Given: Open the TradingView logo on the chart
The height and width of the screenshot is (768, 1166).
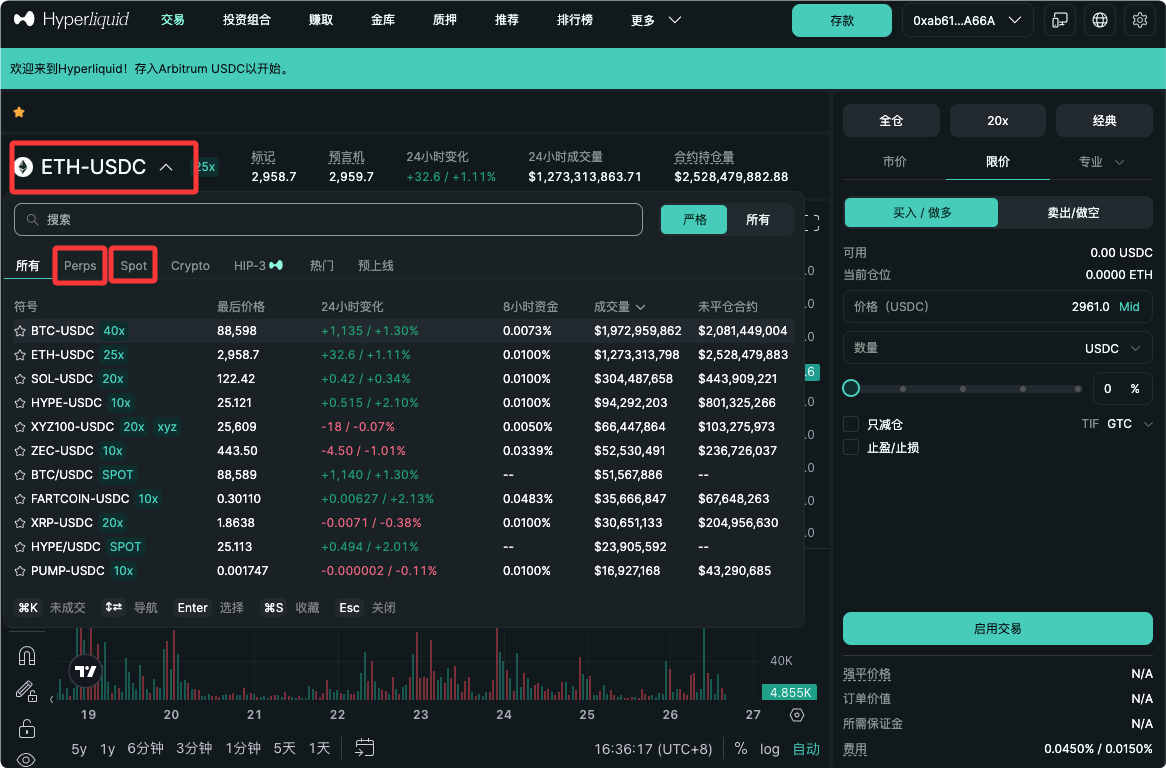Looking at the screenshot, I should tap(86, 671).
